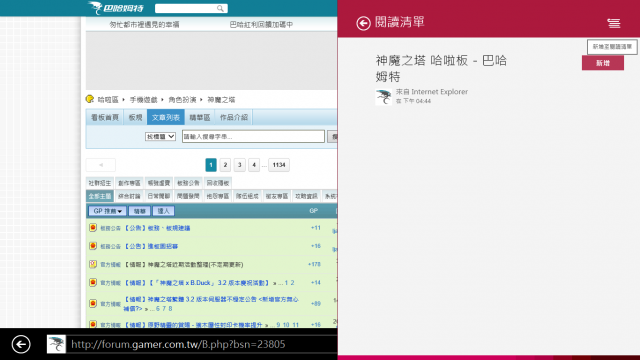640x360 pixels.
Task: Open page 2 of the B.Duck thread
Action: (292, 283)
